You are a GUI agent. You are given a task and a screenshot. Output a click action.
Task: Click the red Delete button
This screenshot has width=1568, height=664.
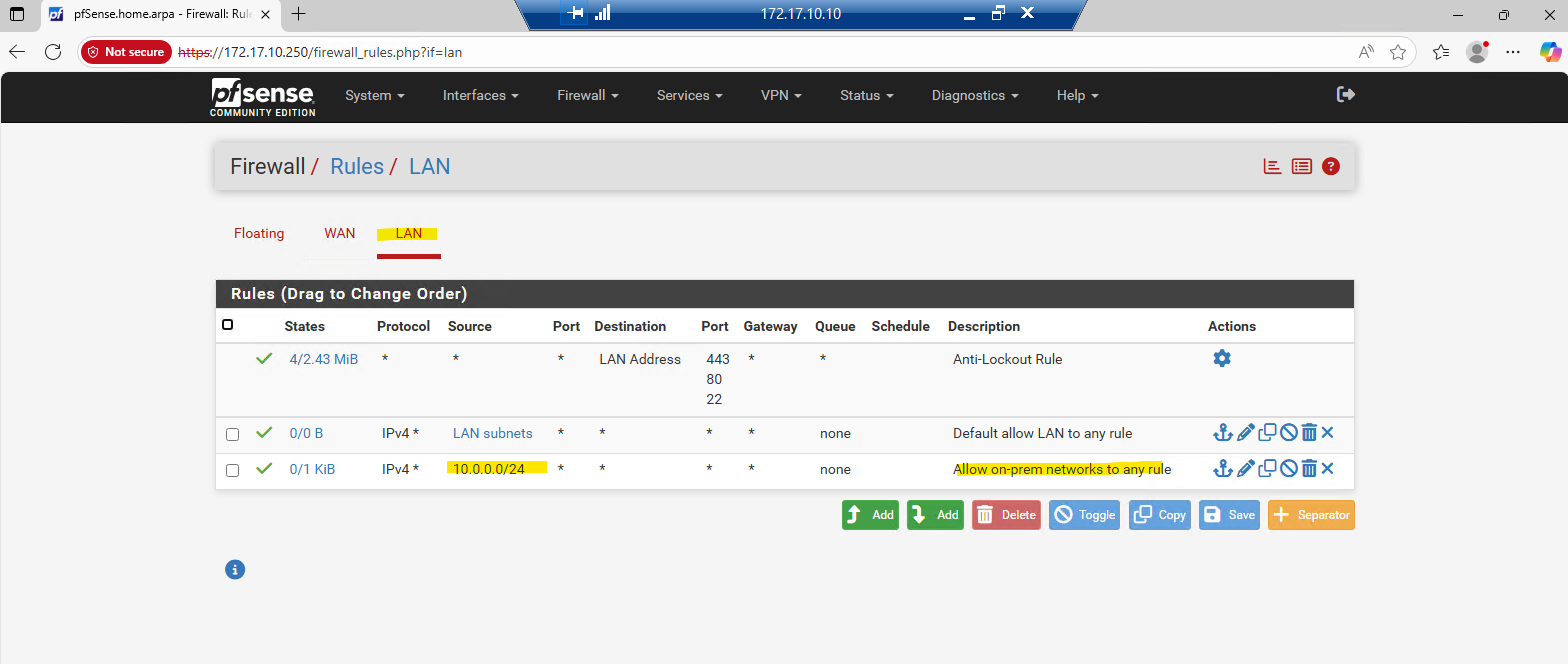coord(1006,515)
